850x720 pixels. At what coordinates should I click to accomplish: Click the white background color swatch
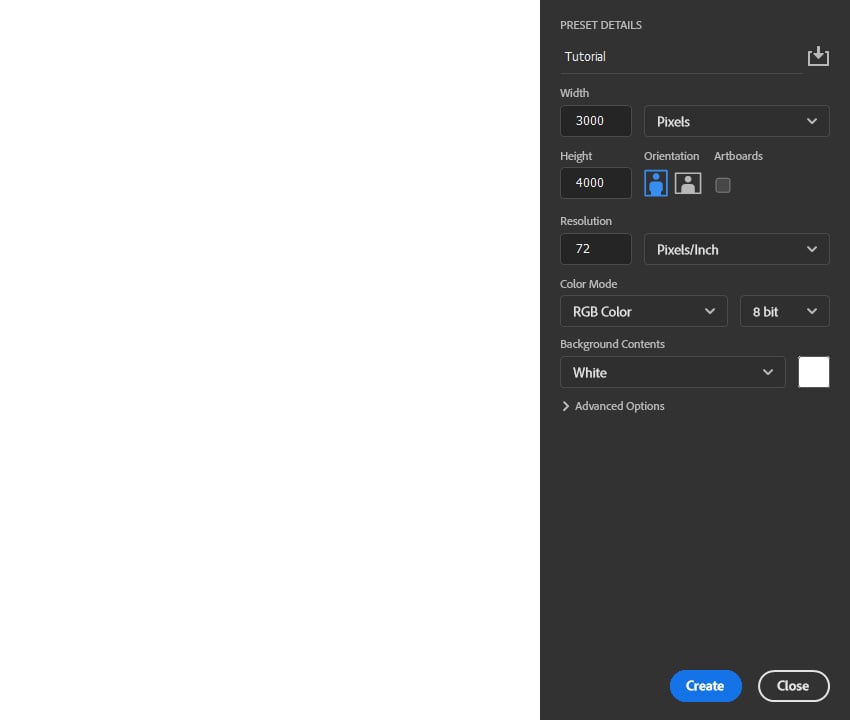(814, 372)
